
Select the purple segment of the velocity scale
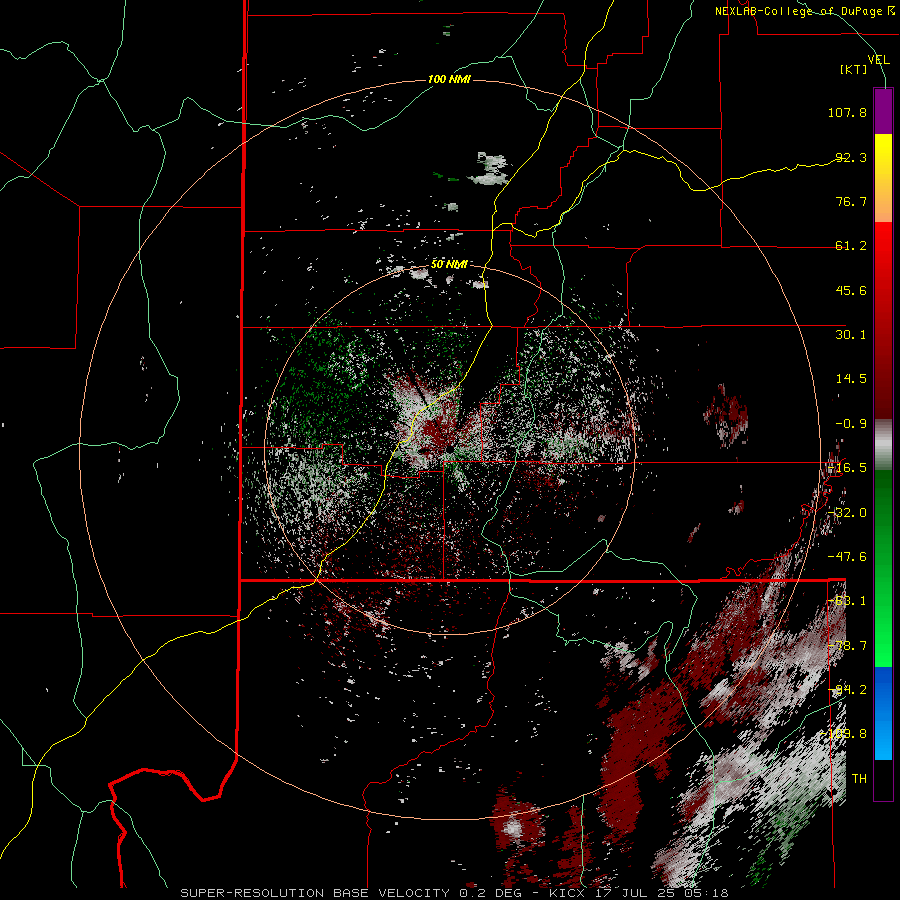point(883,111)
